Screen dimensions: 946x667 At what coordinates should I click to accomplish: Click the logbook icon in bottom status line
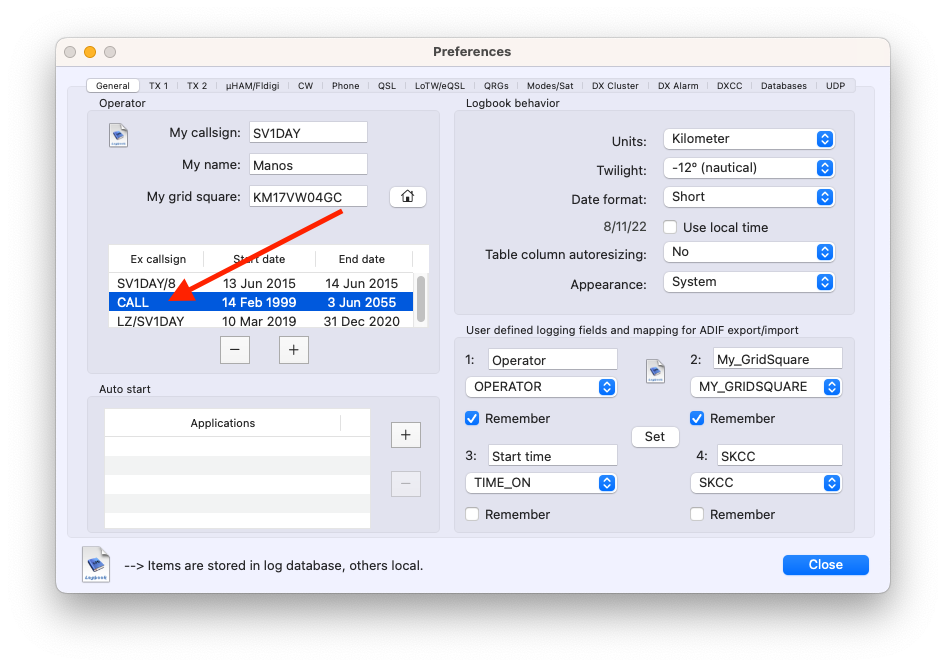pos(96,564)
